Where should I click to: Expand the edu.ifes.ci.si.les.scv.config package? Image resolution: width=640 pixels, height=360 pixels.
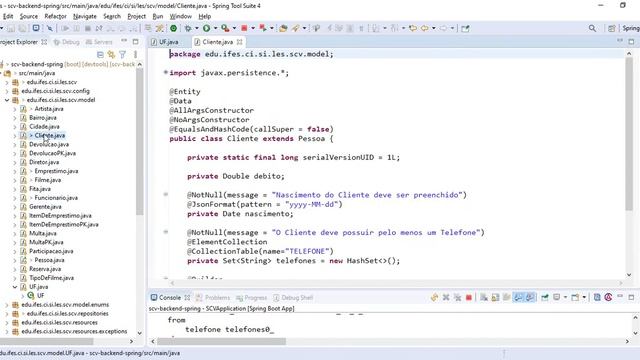pyautogui.click(x=7, y=91)
